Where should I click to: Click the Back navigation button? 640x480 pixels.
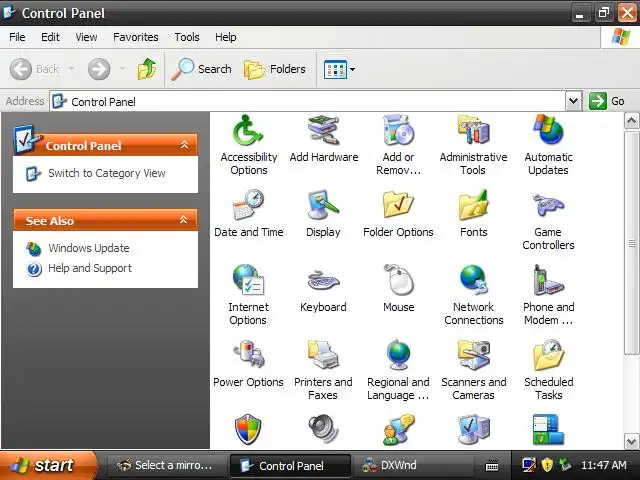tap(35, 69)
